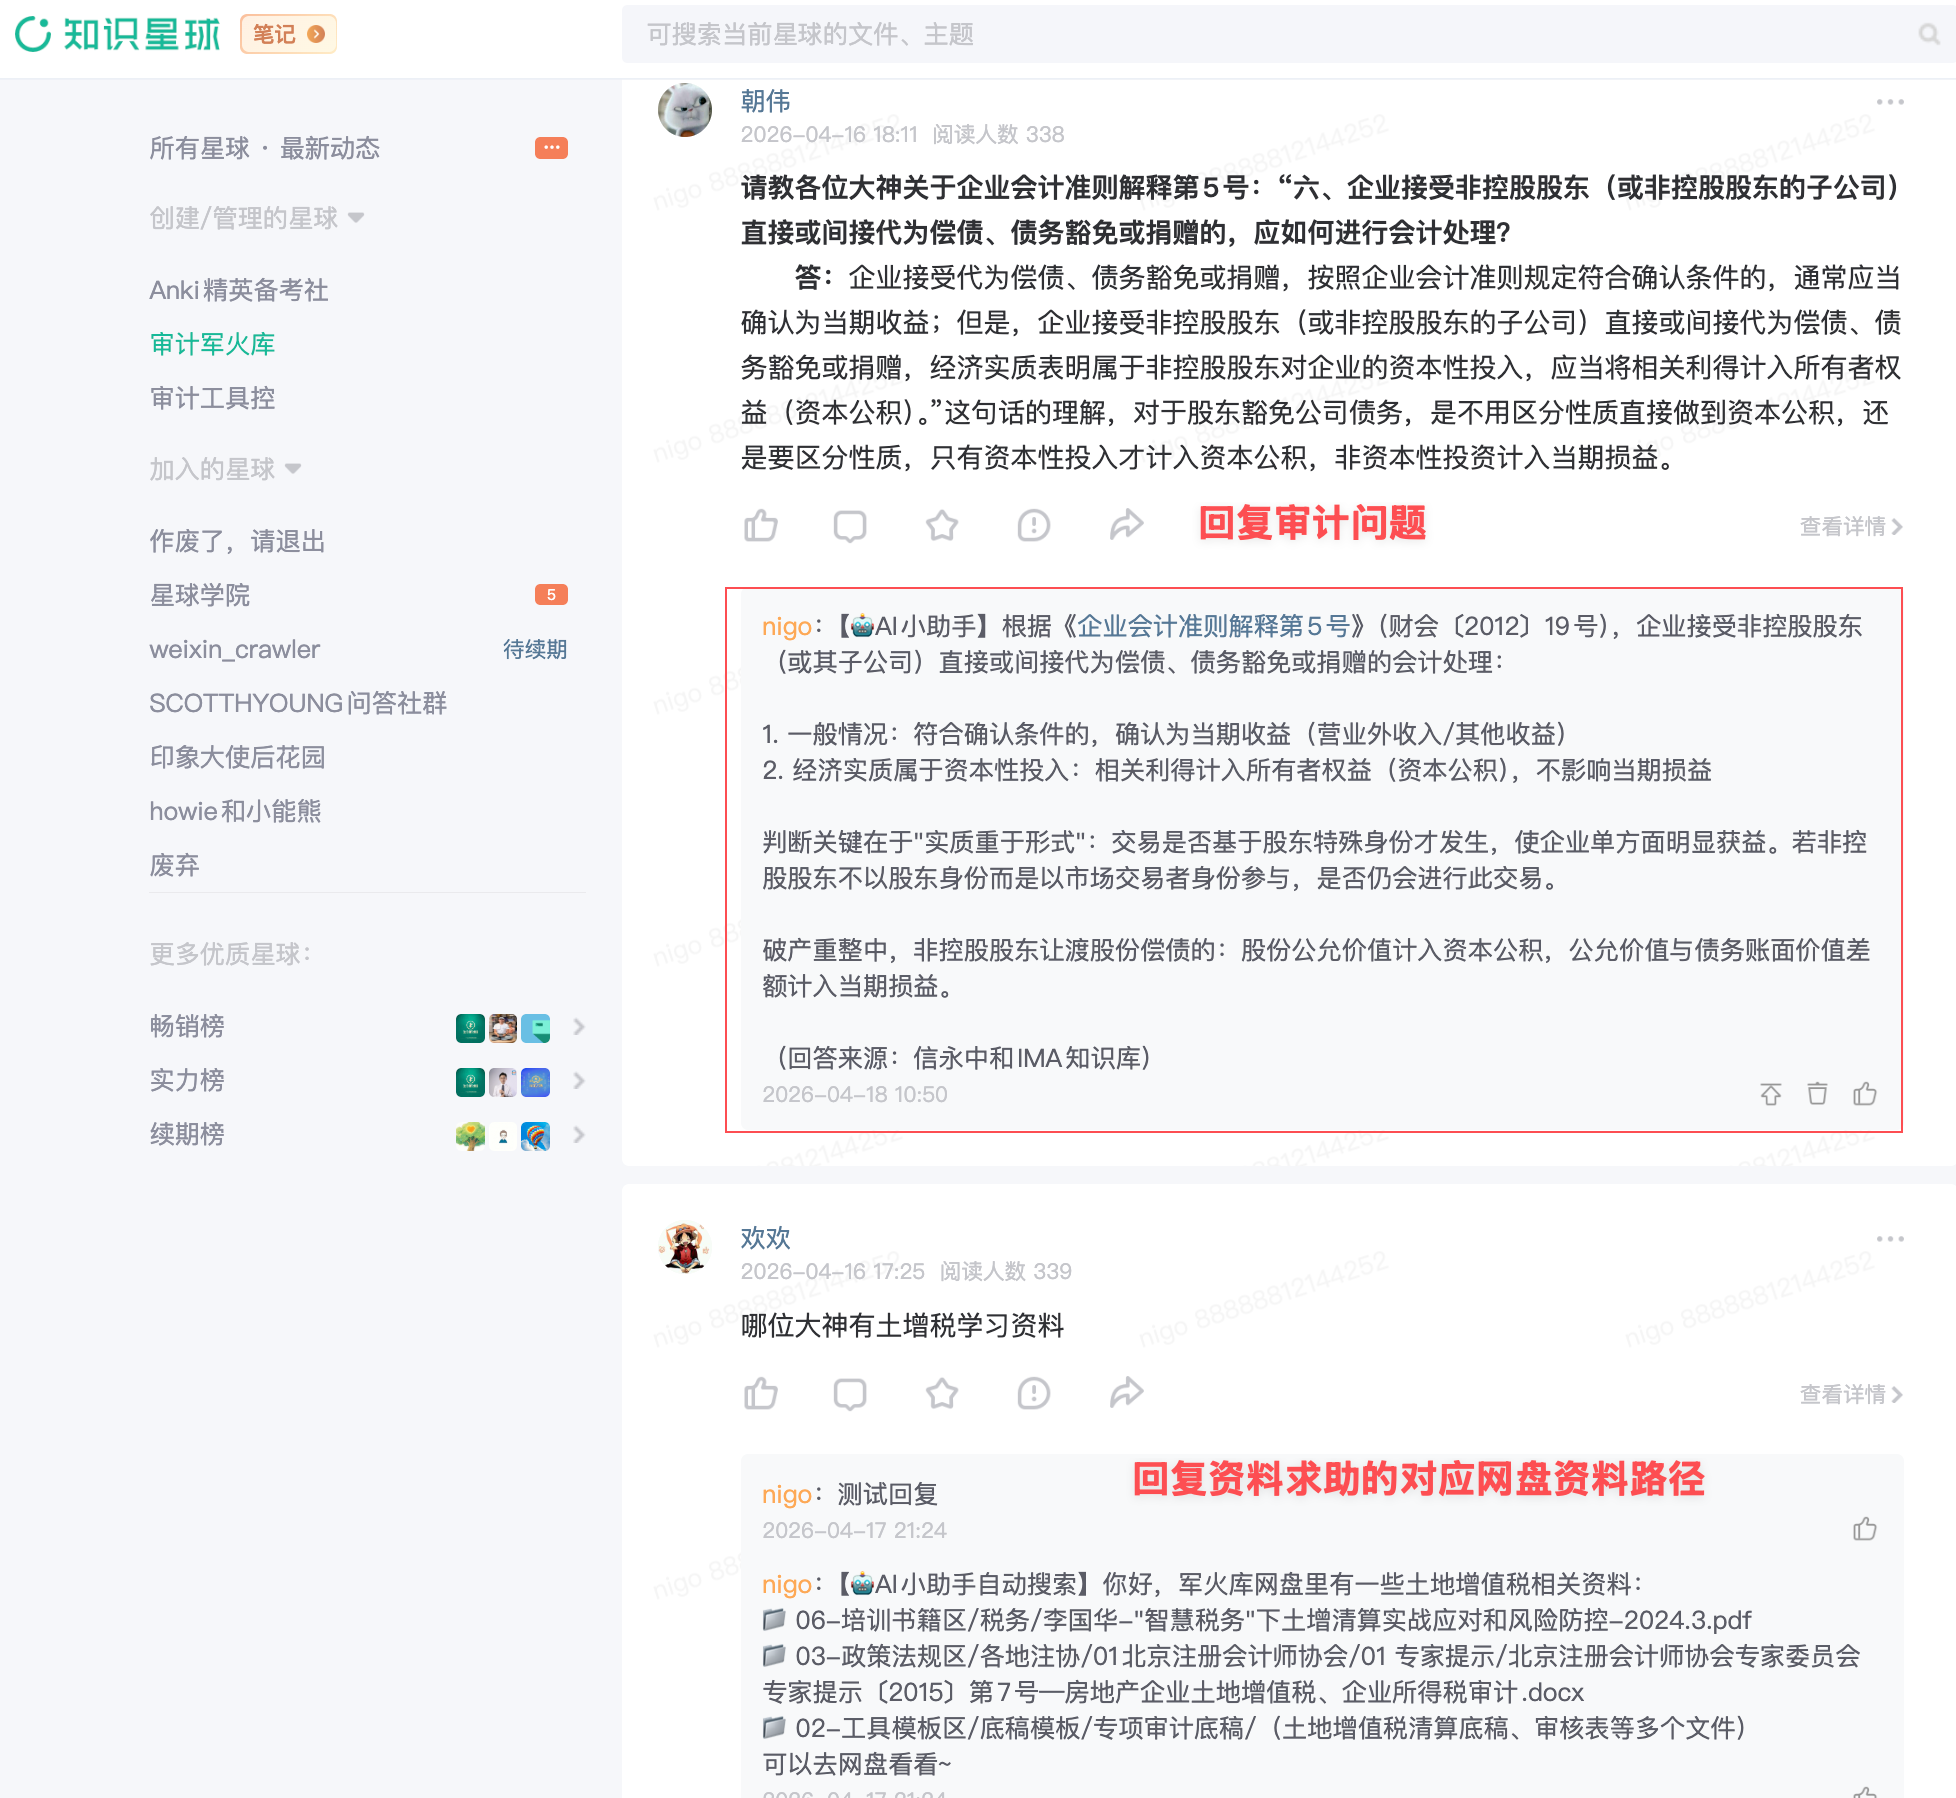The height and width of the screenshot is (1798, 1956).
Task: Click the magnifier icon in the search bar
Action: (1929, 35)
